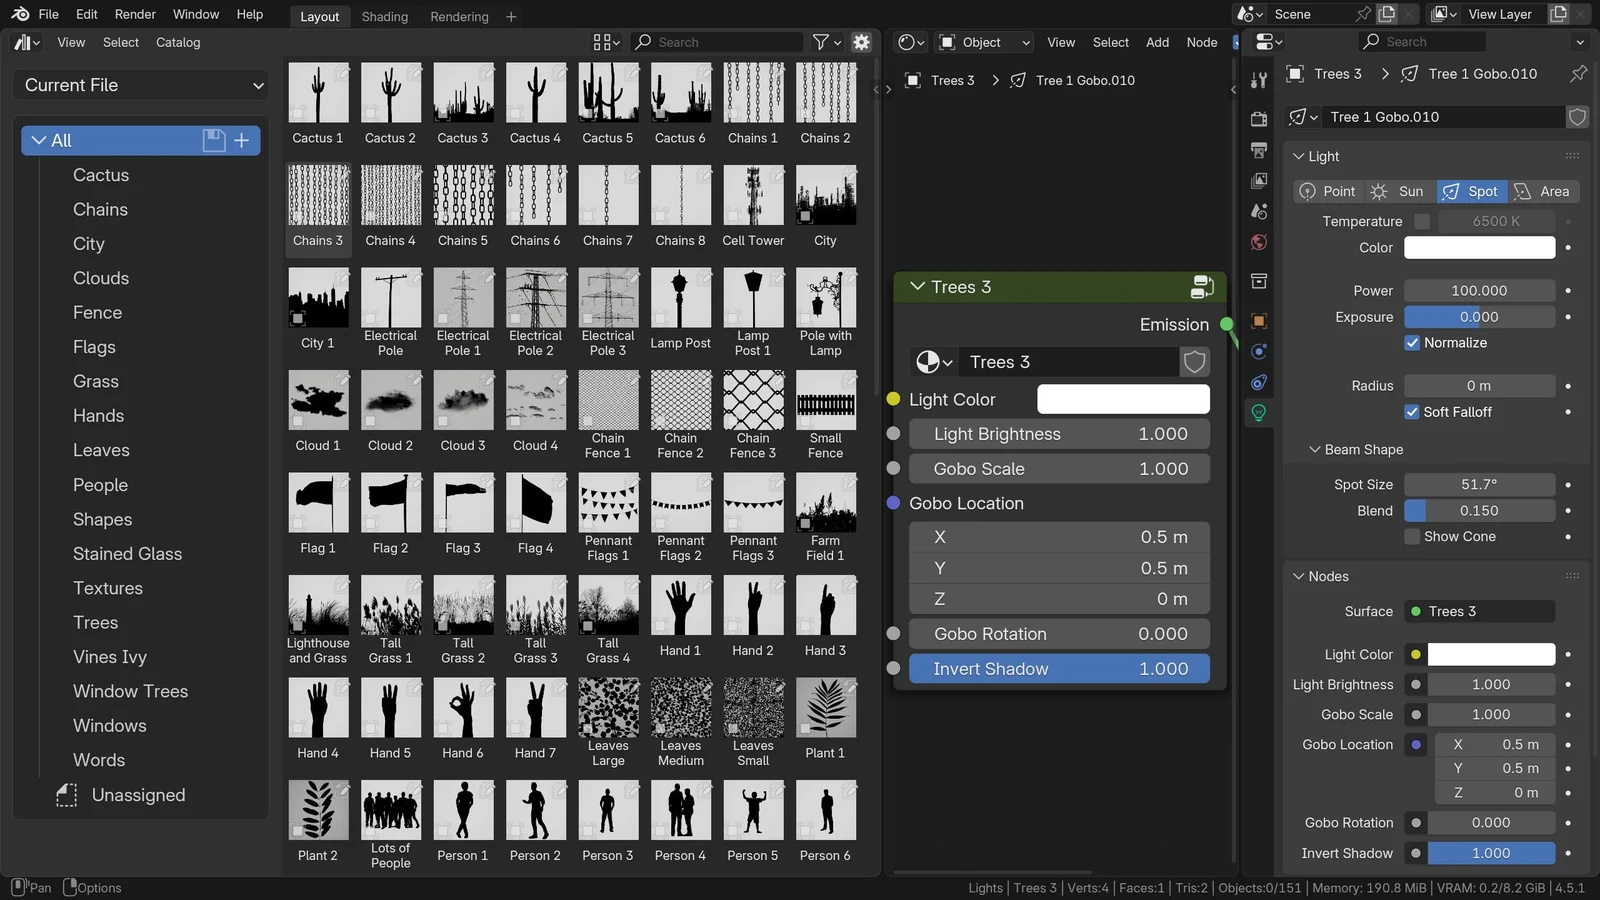
Task: Switch the light type to Area
Action: 1543,191
